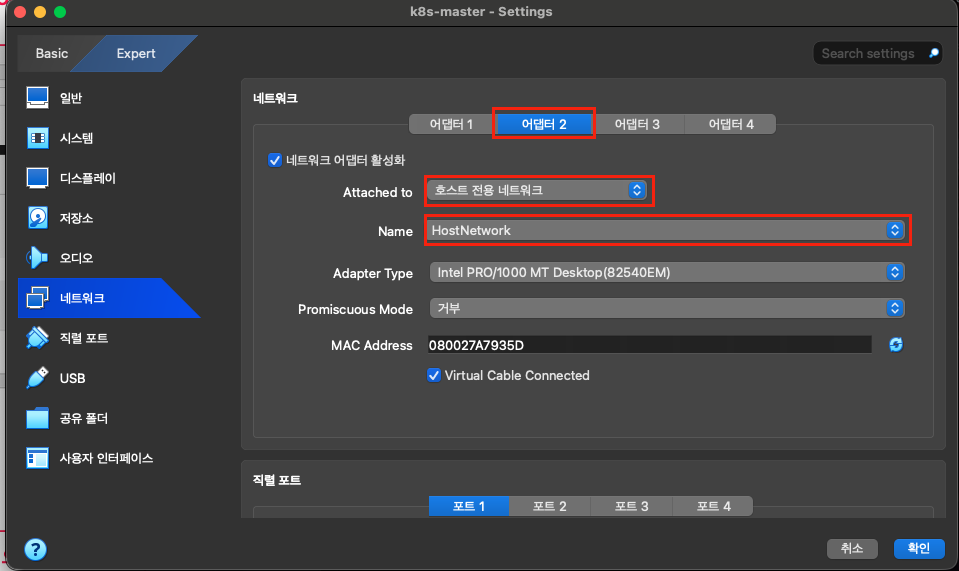Switch to the 어댑터 1 tab
959x571 pixels.
[x=451, y=124]
